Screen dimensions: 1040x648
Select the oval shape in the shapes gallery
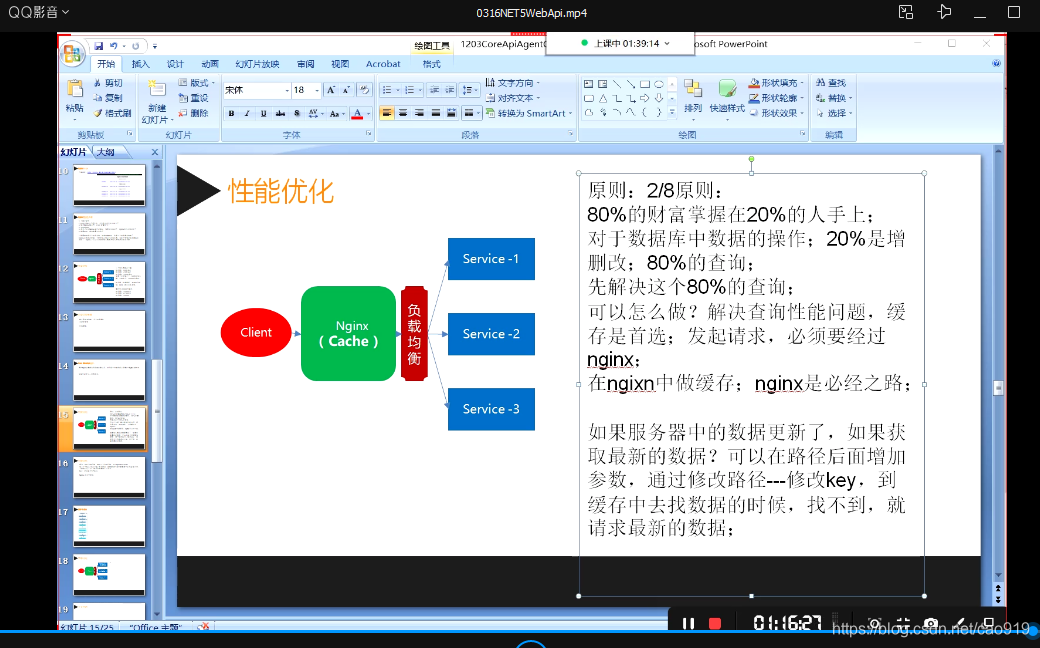[659, 84]
